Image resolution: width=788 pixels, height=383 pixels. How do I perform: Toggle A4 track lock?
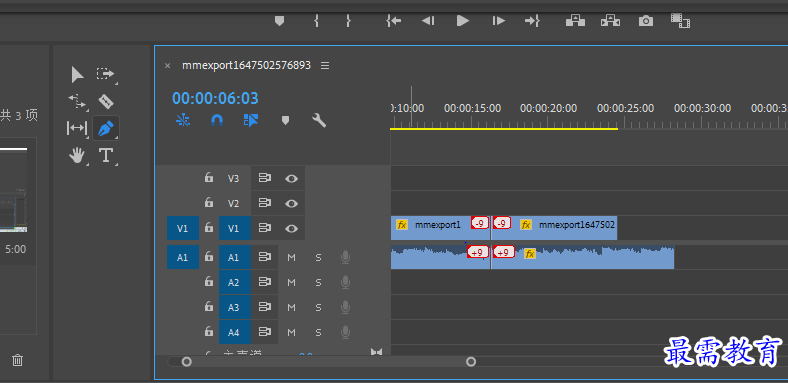click(209, 332)
